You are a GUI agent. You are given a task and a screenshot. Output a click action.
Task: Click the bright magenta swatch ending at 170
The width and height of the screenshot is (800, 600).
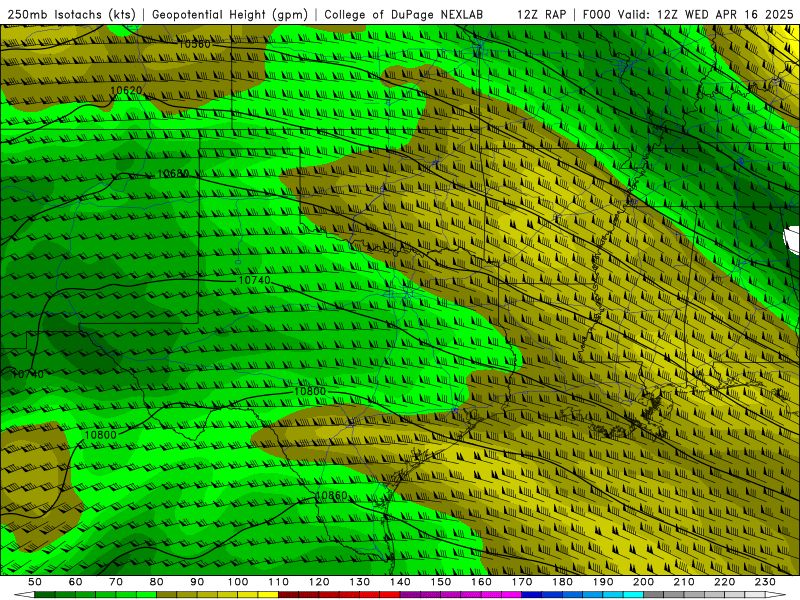click(x=512, y=594)
